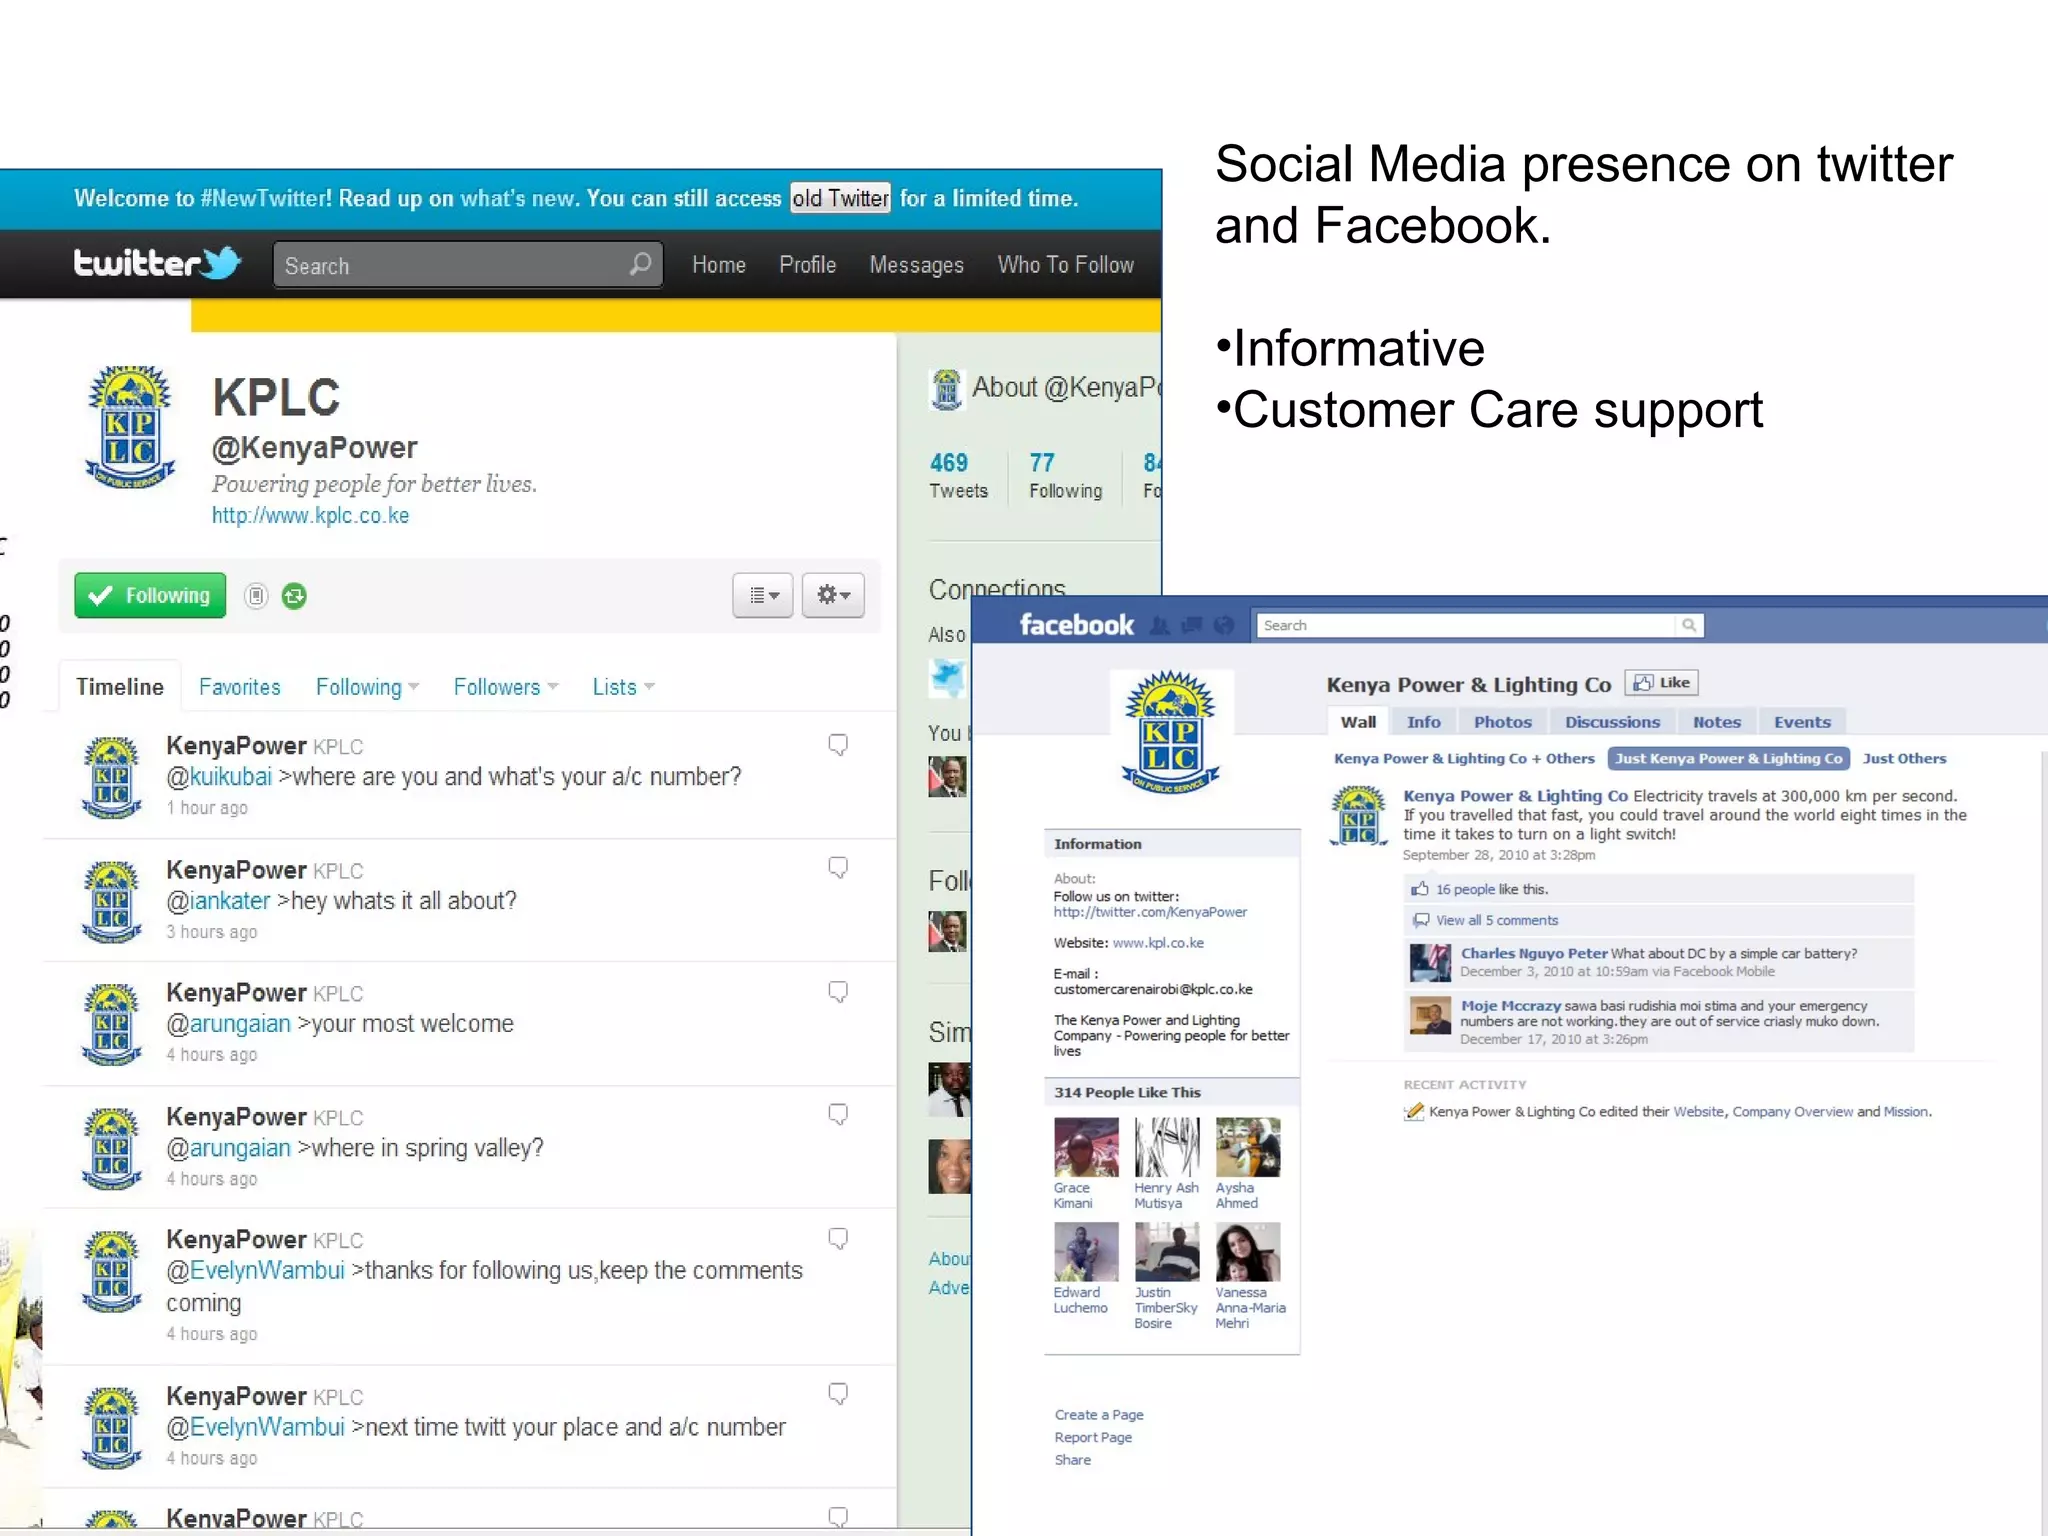2048x1536 pixels.
Task: Open Grace Kimani's profile picture
Action: pos(1086,1147)
